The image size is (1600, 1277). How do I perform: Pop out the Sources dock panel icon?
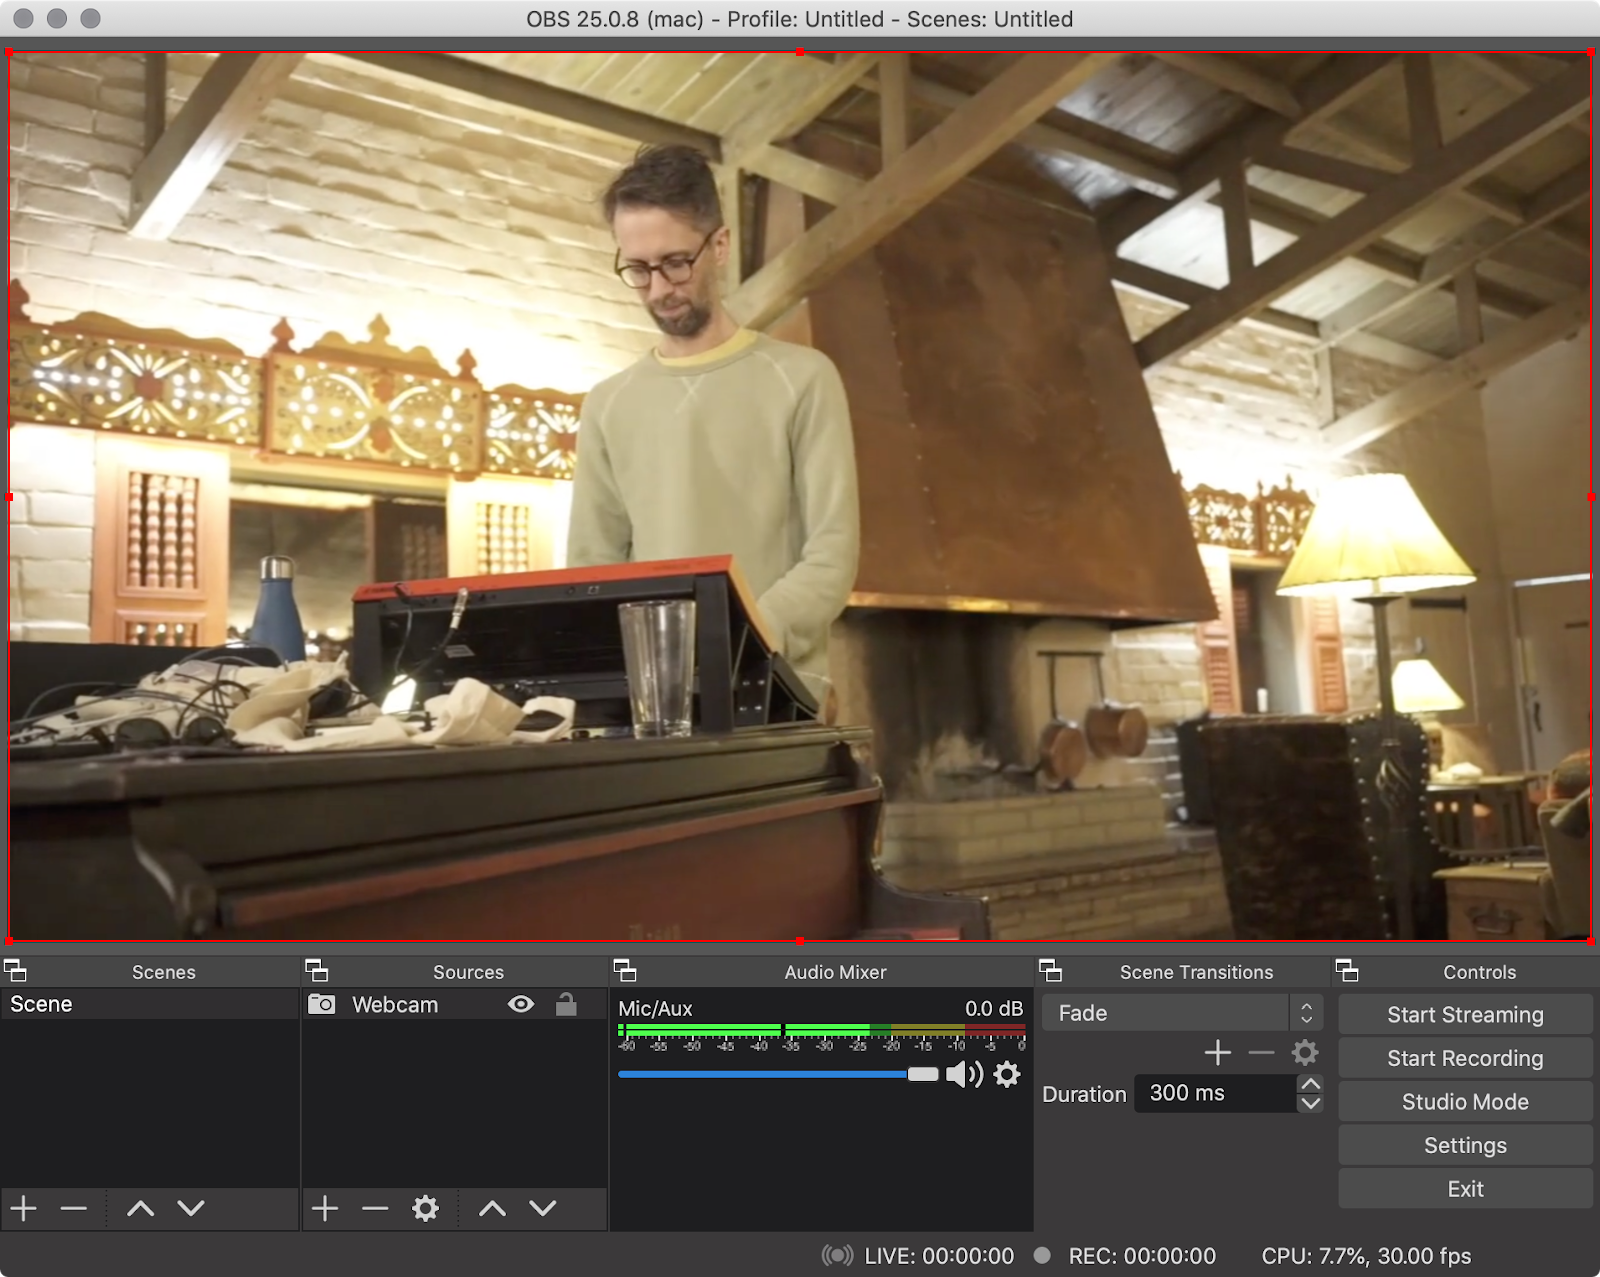pos(316,971)
